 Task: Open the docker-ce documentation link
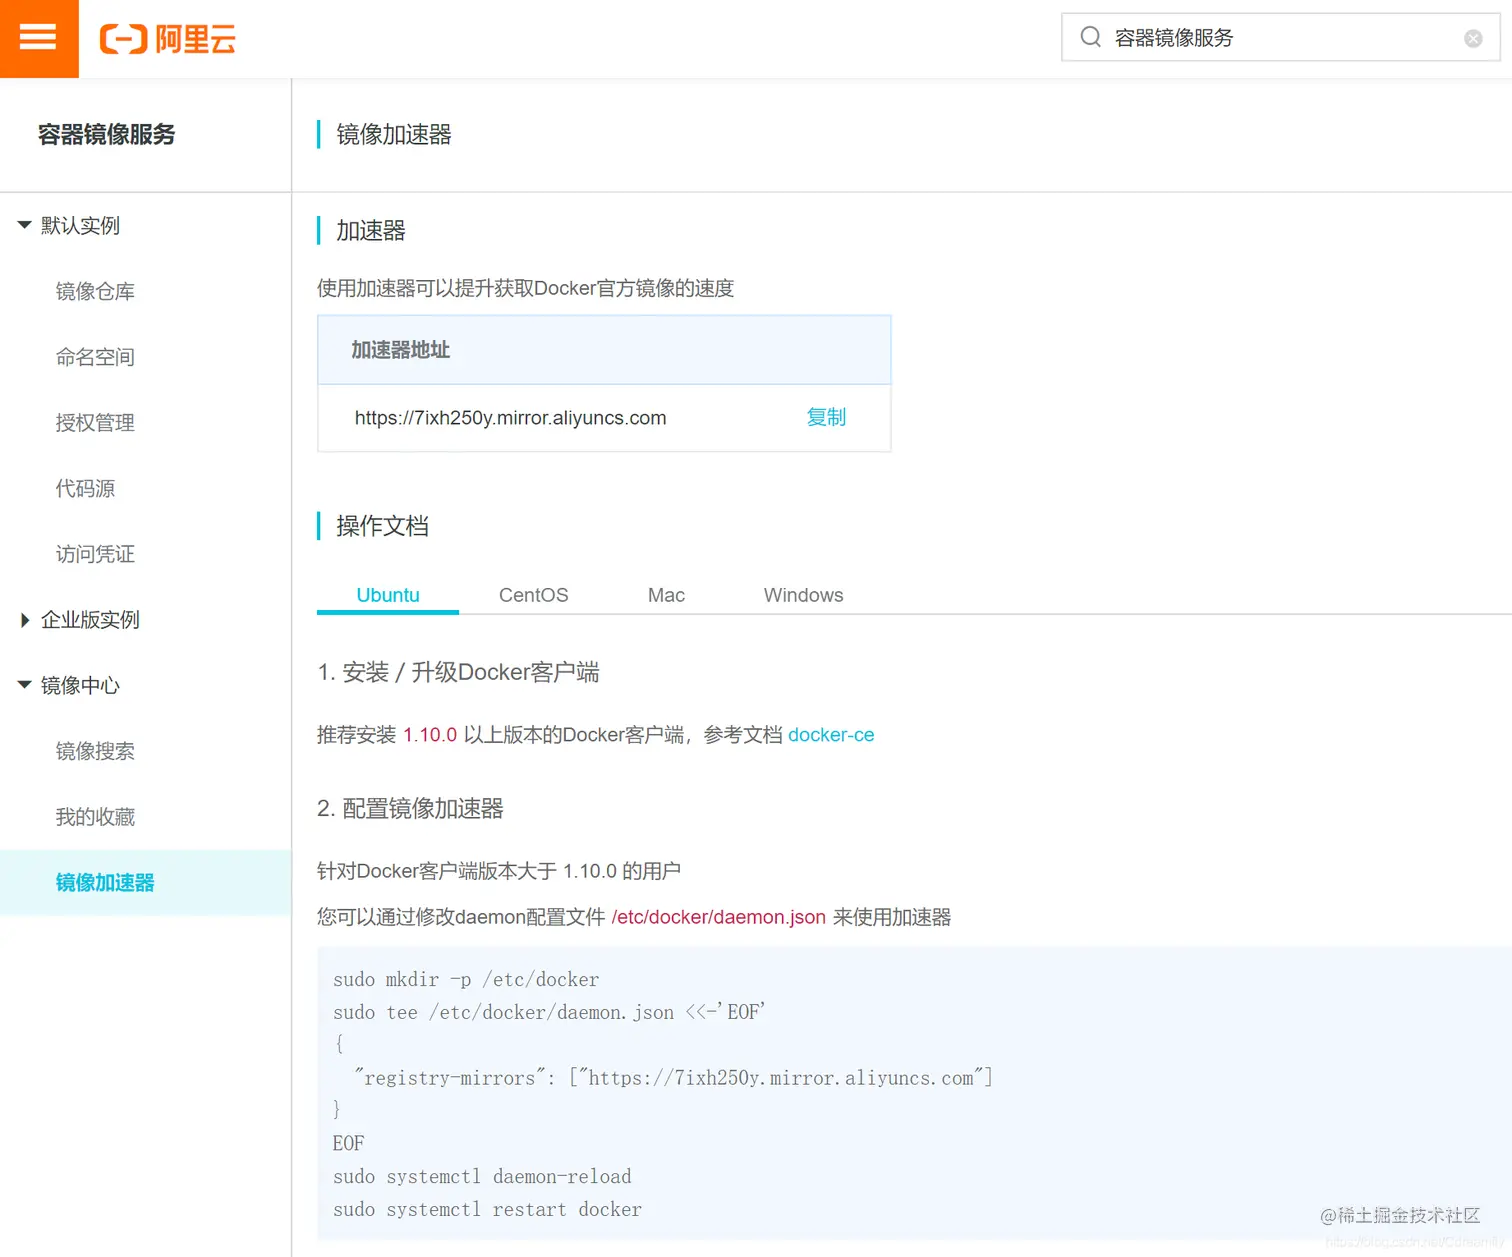click(x=831, y=734)
